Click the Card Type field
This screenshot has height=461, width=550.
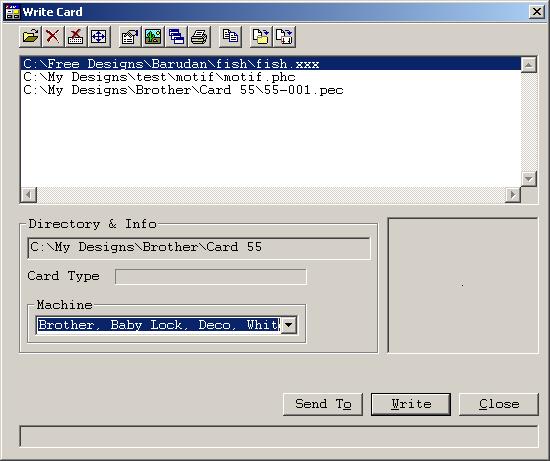(x=211, y=276)
